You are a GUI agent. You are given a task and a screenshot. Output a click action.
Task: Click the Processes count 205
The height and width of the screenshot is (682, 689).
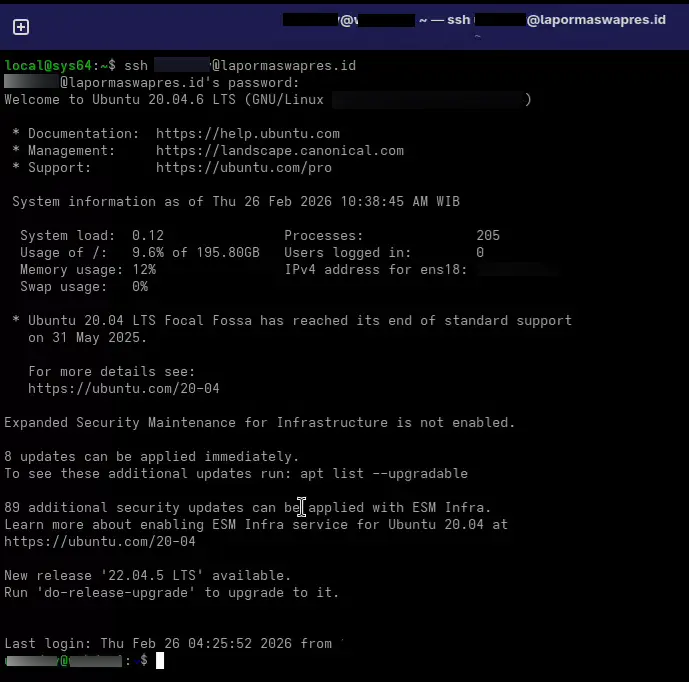488,236
